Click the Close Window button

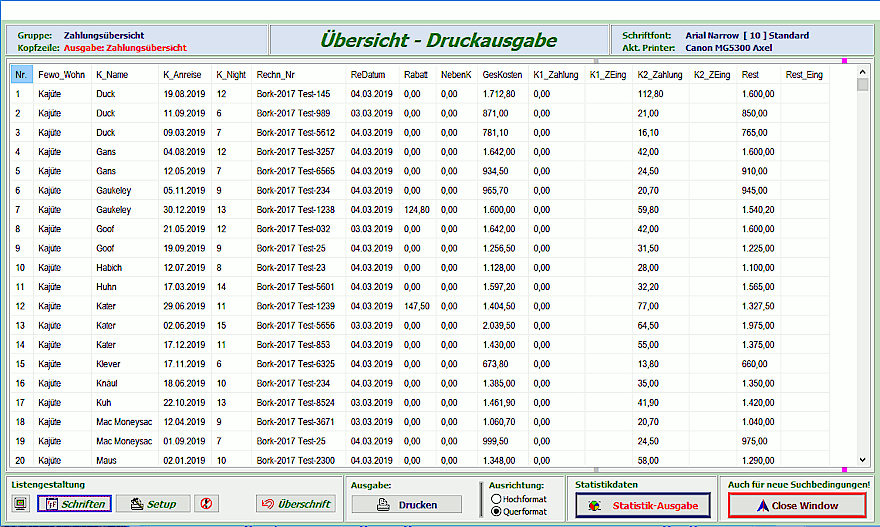pyautogui.click(x=796, y=505)
